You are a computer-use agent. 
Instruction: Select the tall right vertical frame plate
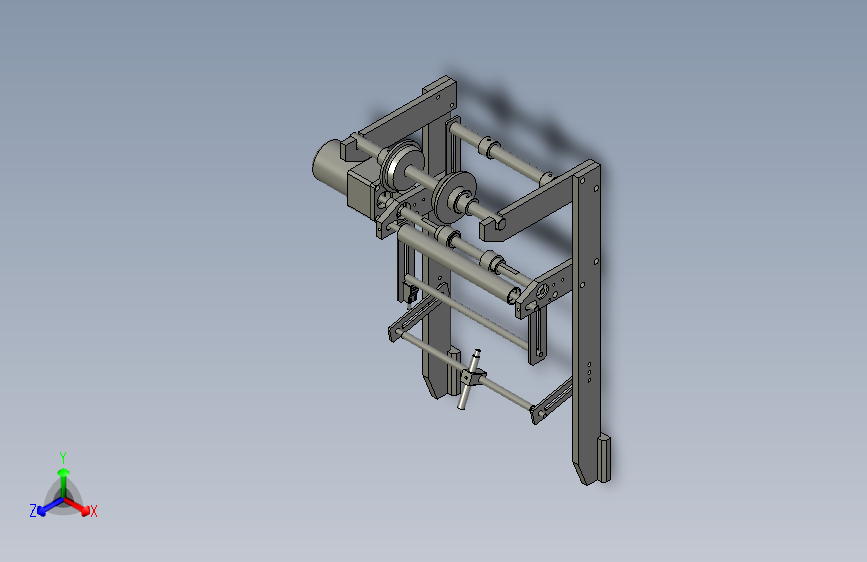[x=587, y=324]
